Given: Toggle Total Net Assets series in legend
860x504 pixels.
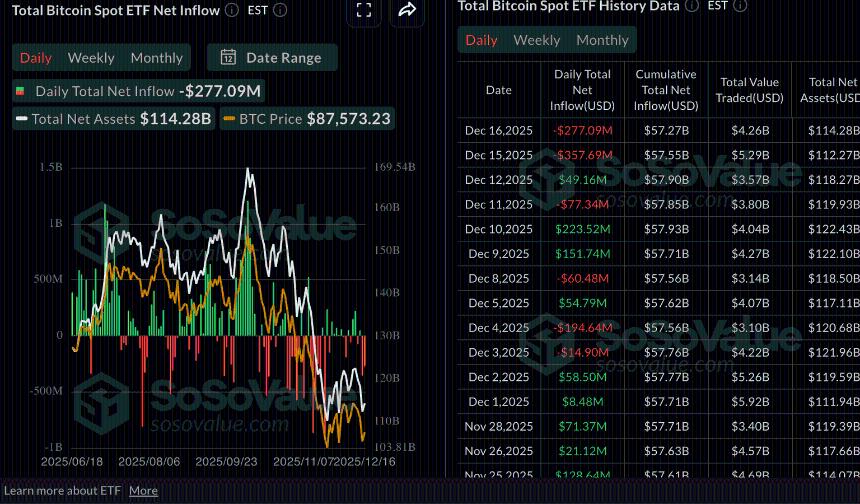Looking at the screenshot, I should pyautogui.click(x=113, y=119).
